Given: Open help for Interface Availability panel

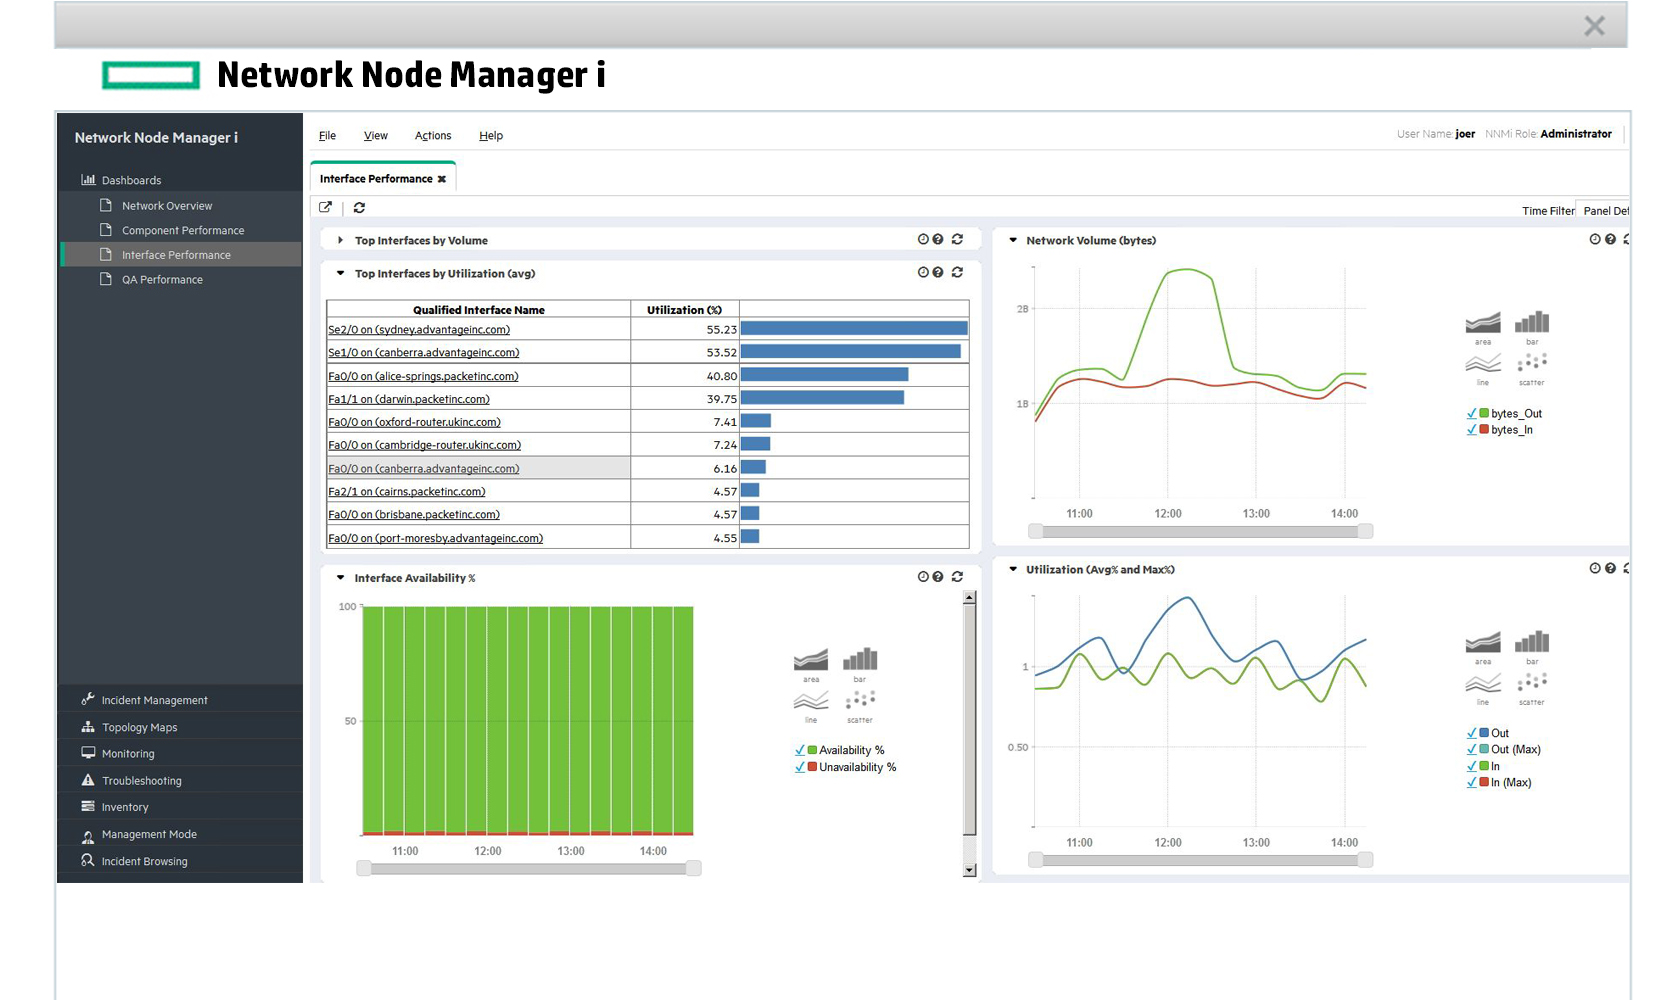Looking at the screenshot, I should click(938, 576).
